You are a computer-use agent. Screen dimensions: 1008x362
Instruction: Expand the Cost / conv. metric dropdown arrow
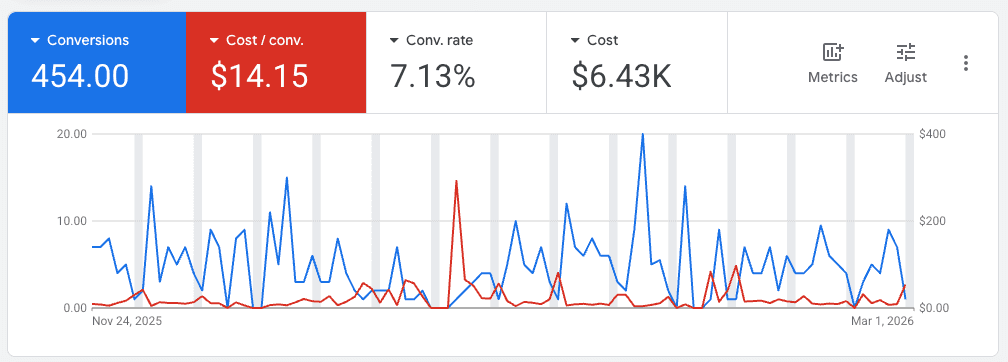215,41
